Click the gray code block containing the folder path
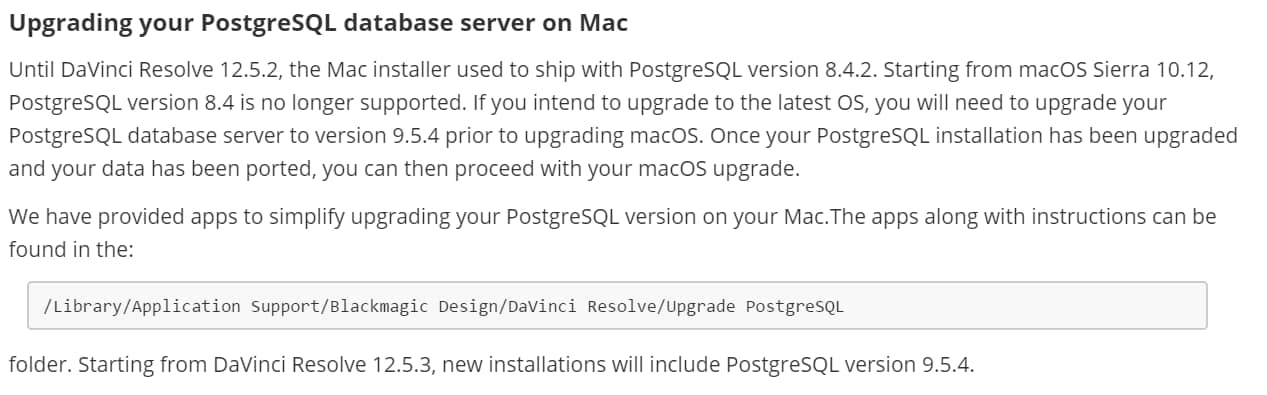The image size is (1267, 395). (x=617, y=306)
